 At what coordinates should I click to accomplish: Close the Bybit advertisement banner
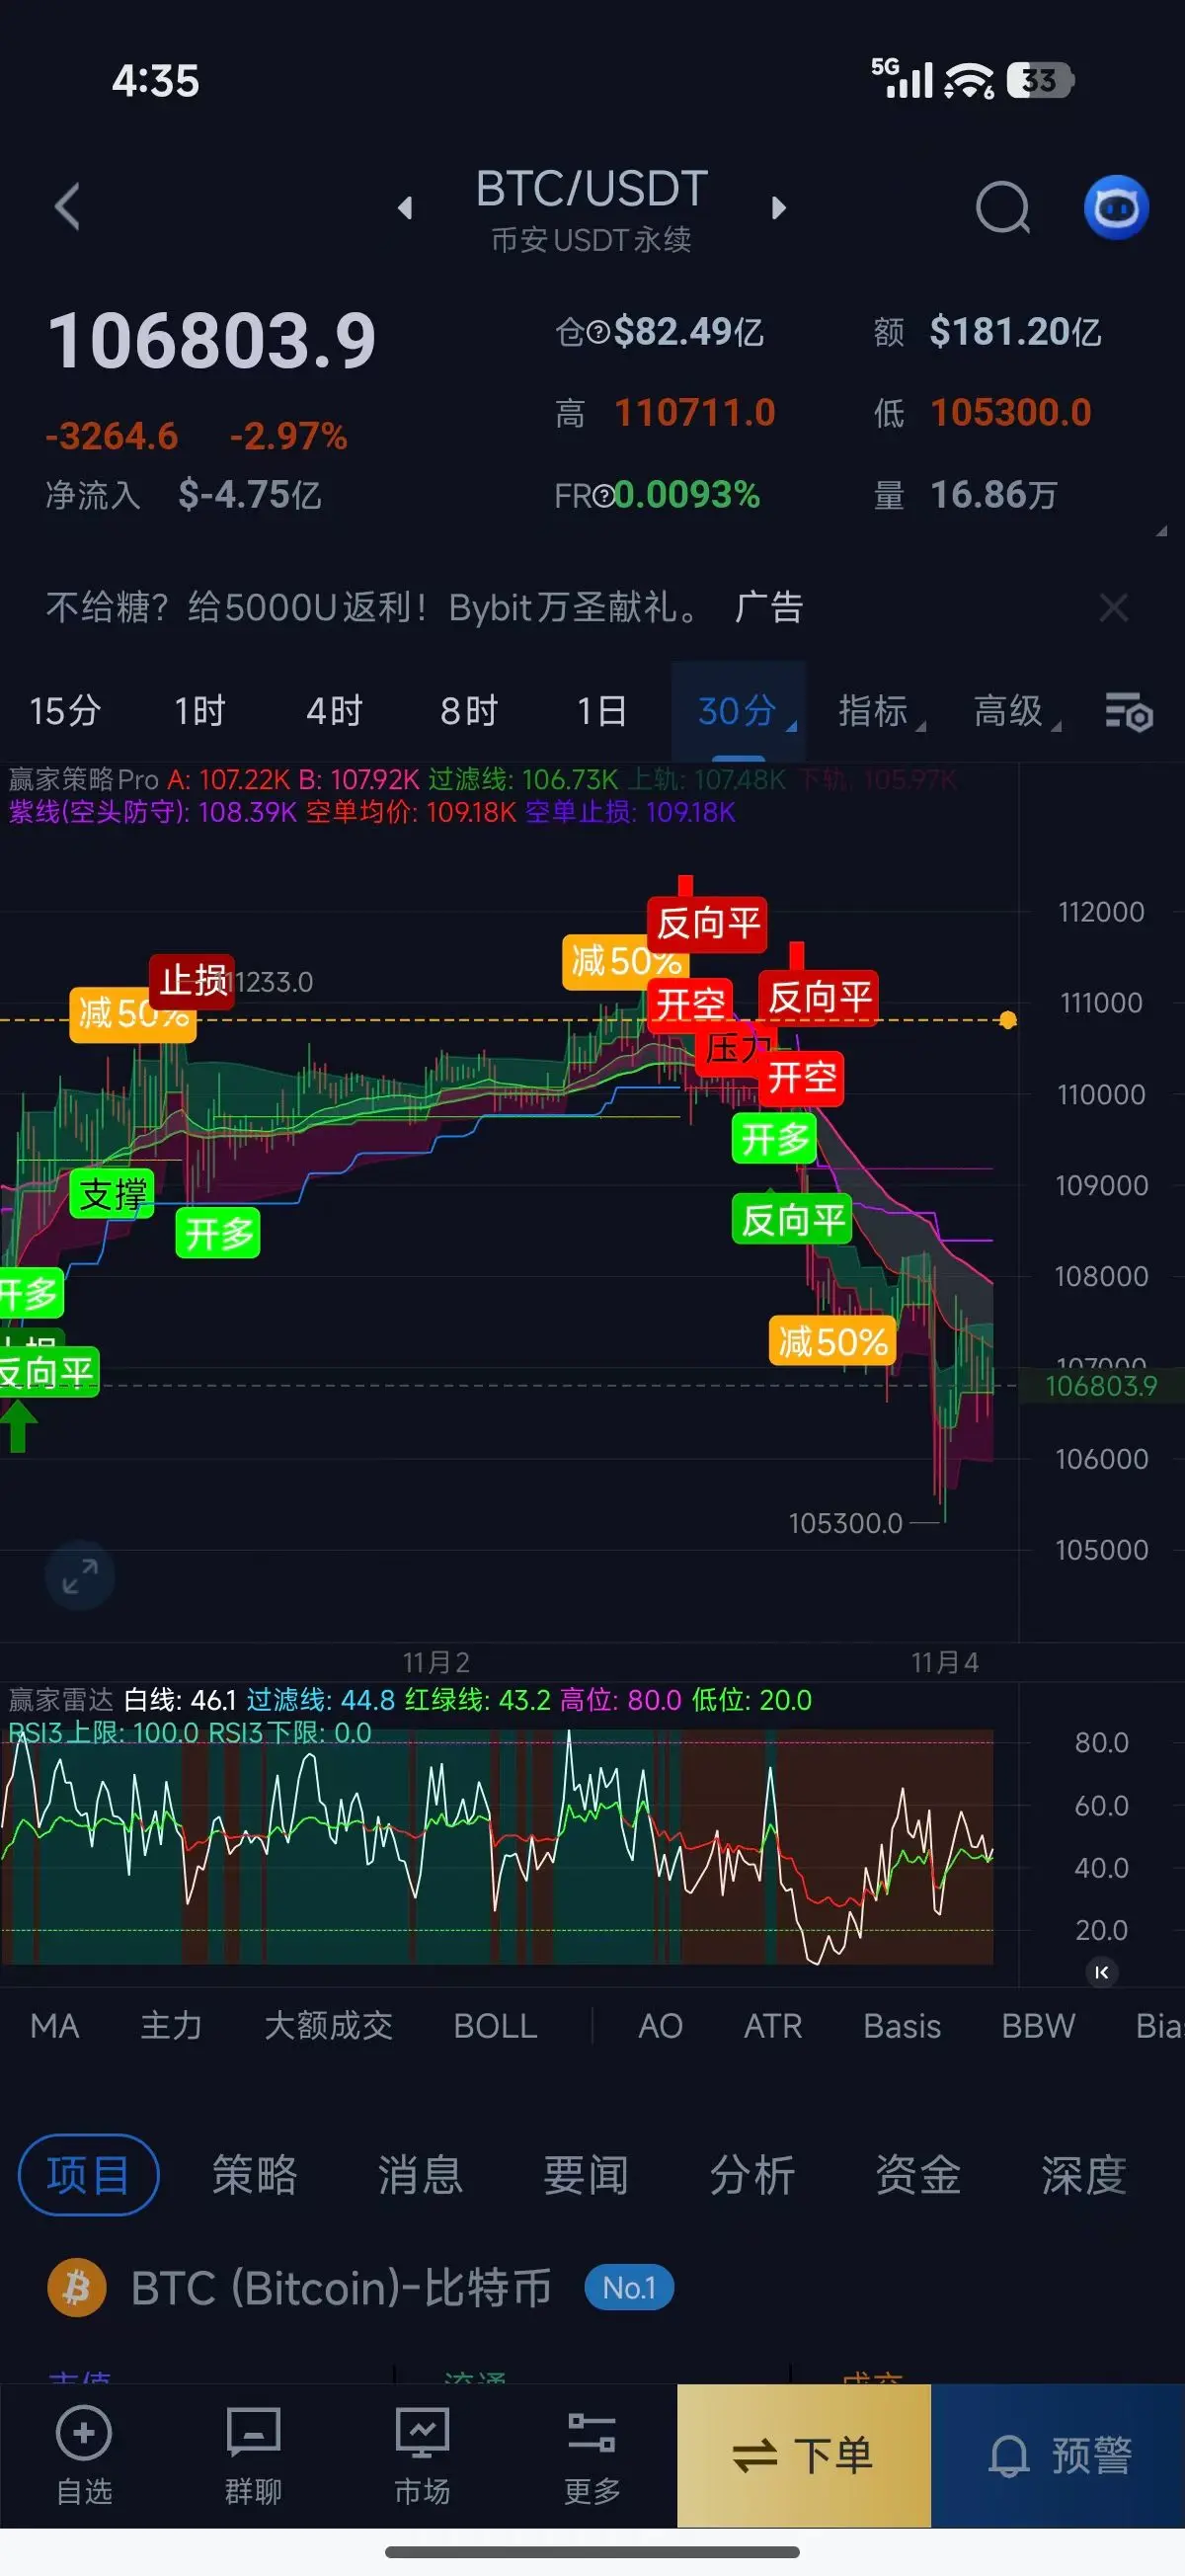click(1113, 607)
